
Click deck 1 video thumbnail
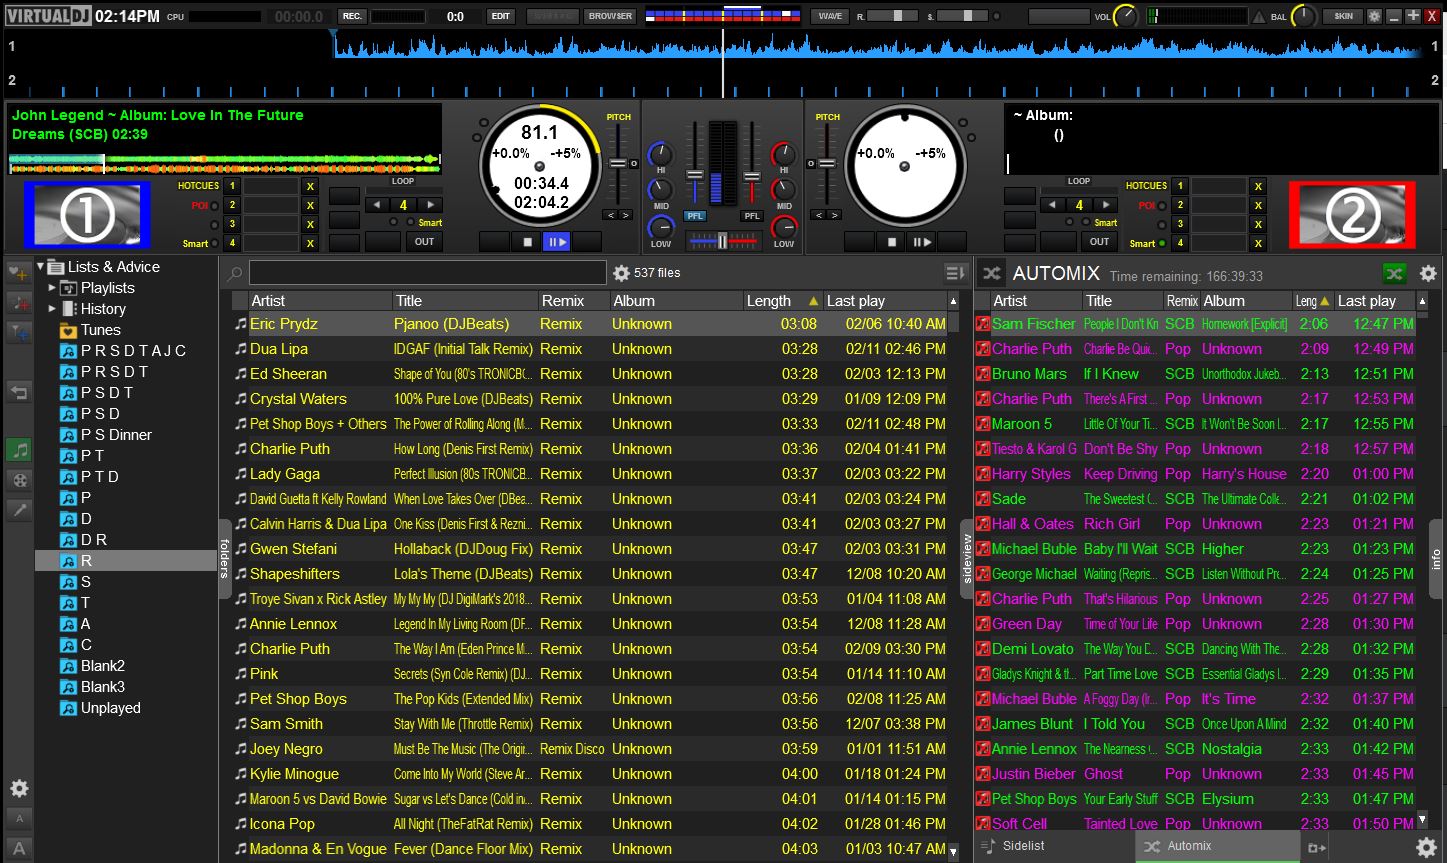click(87, 214)
